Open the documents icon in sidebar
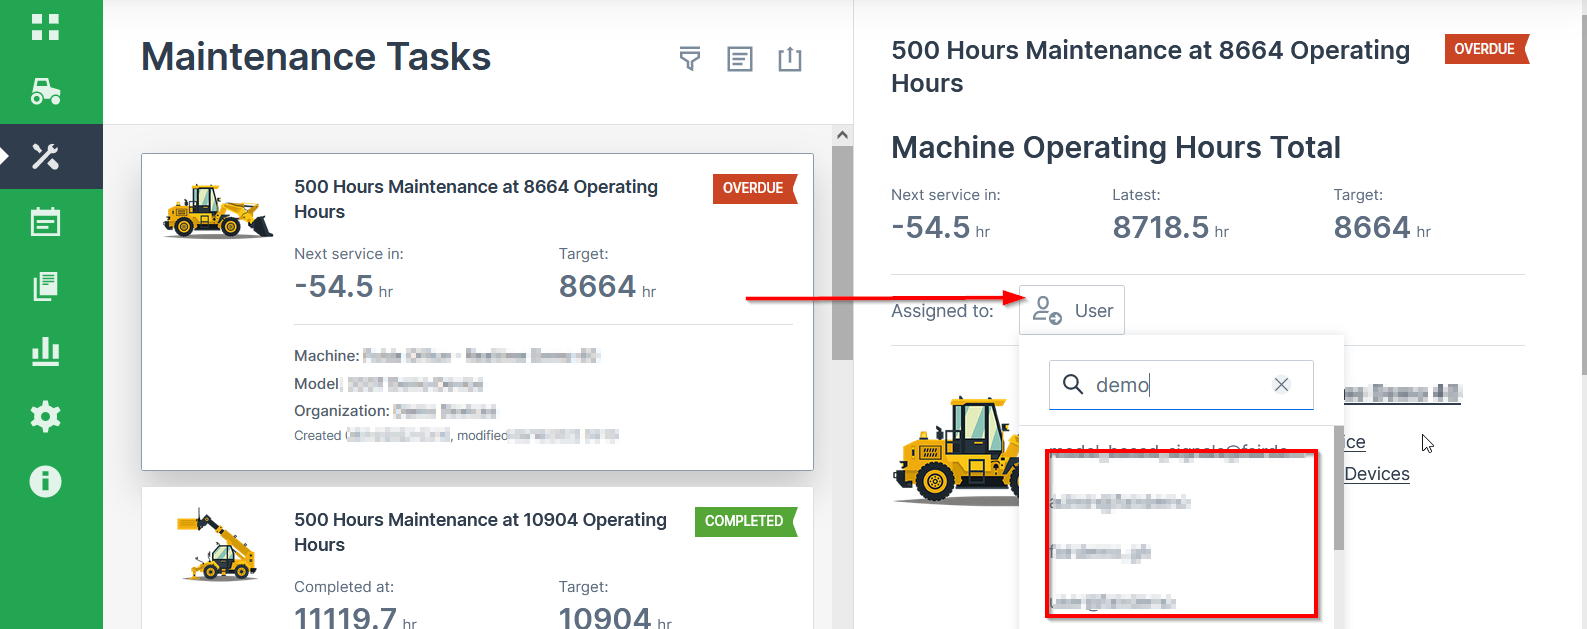The width and height of the screenshot is (1587, 629). coord(45,287)
